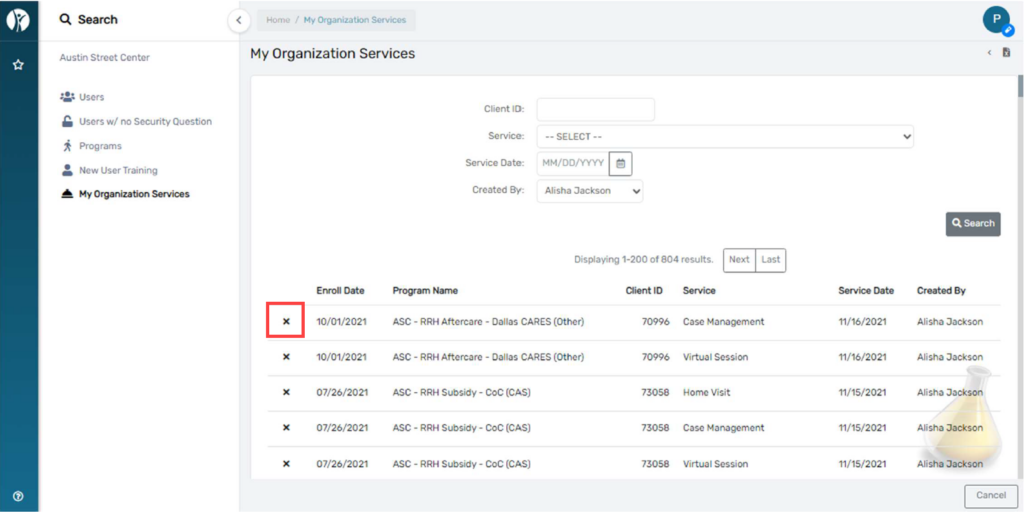Open the Programs menu item

click(x=100, y=146)
